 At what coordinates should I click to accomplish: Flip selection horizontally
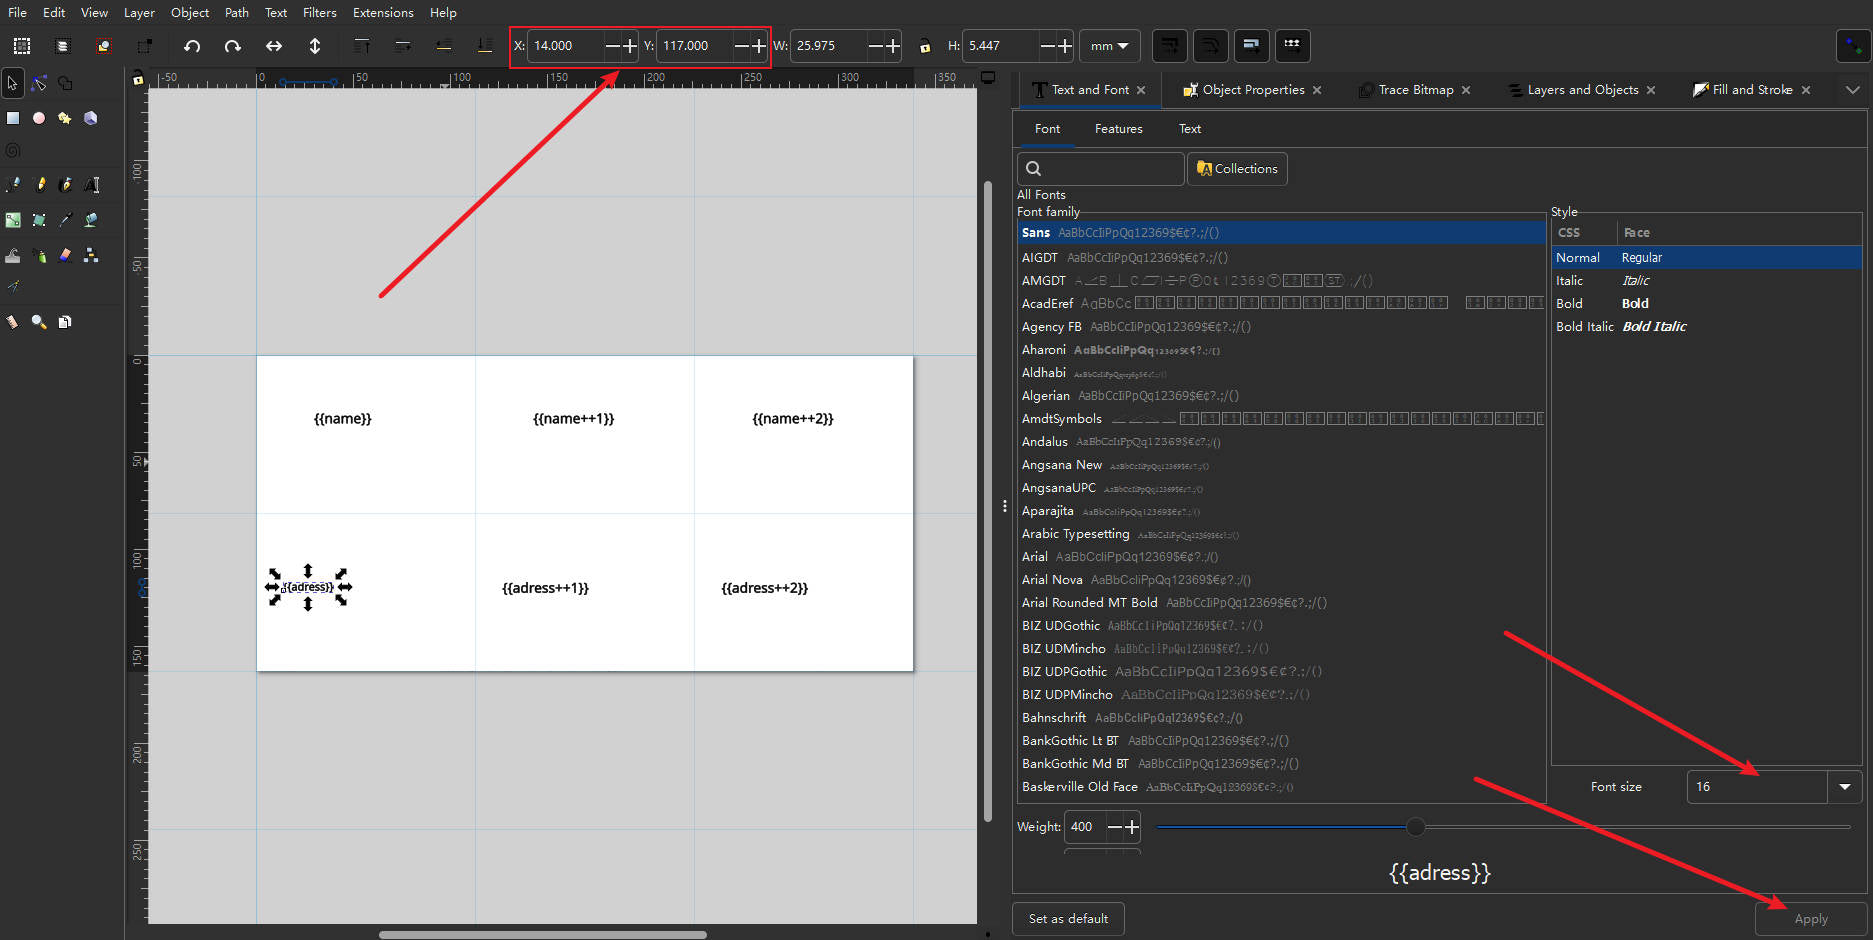[x=273, y=46]
